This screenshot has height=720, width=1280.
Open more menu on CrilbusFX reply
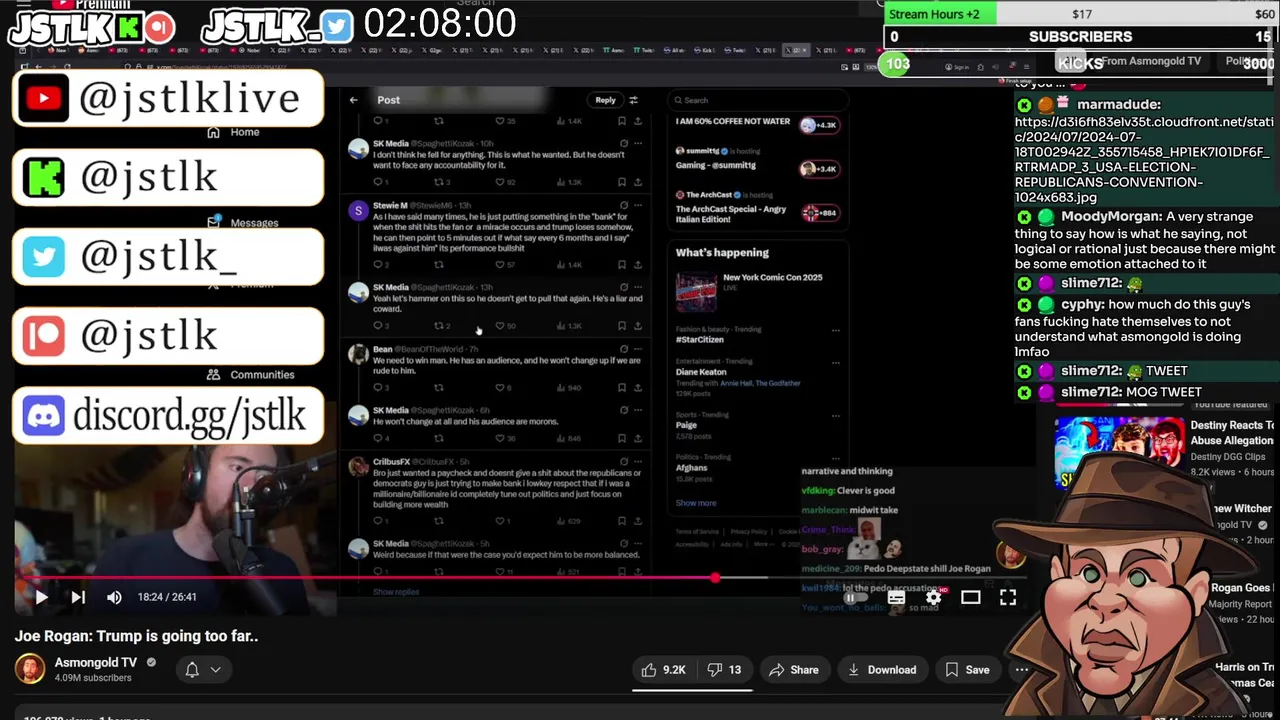[637, 461]
